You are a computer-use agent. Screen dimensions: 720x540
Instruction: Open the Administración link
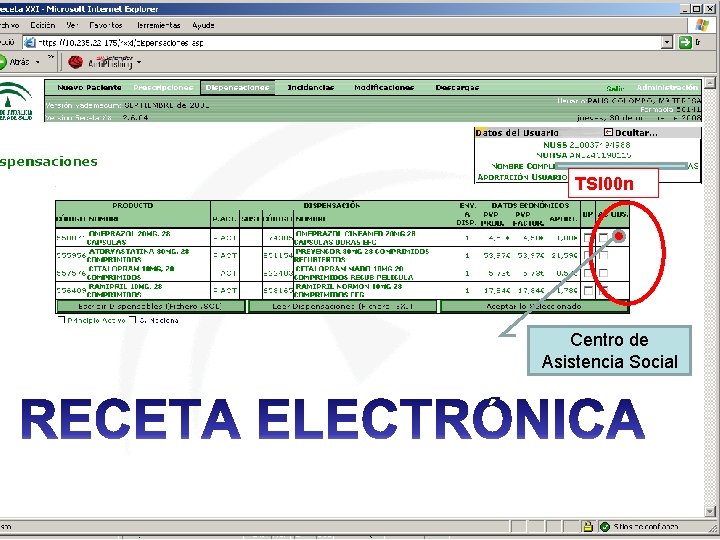[x=668, y=87]
